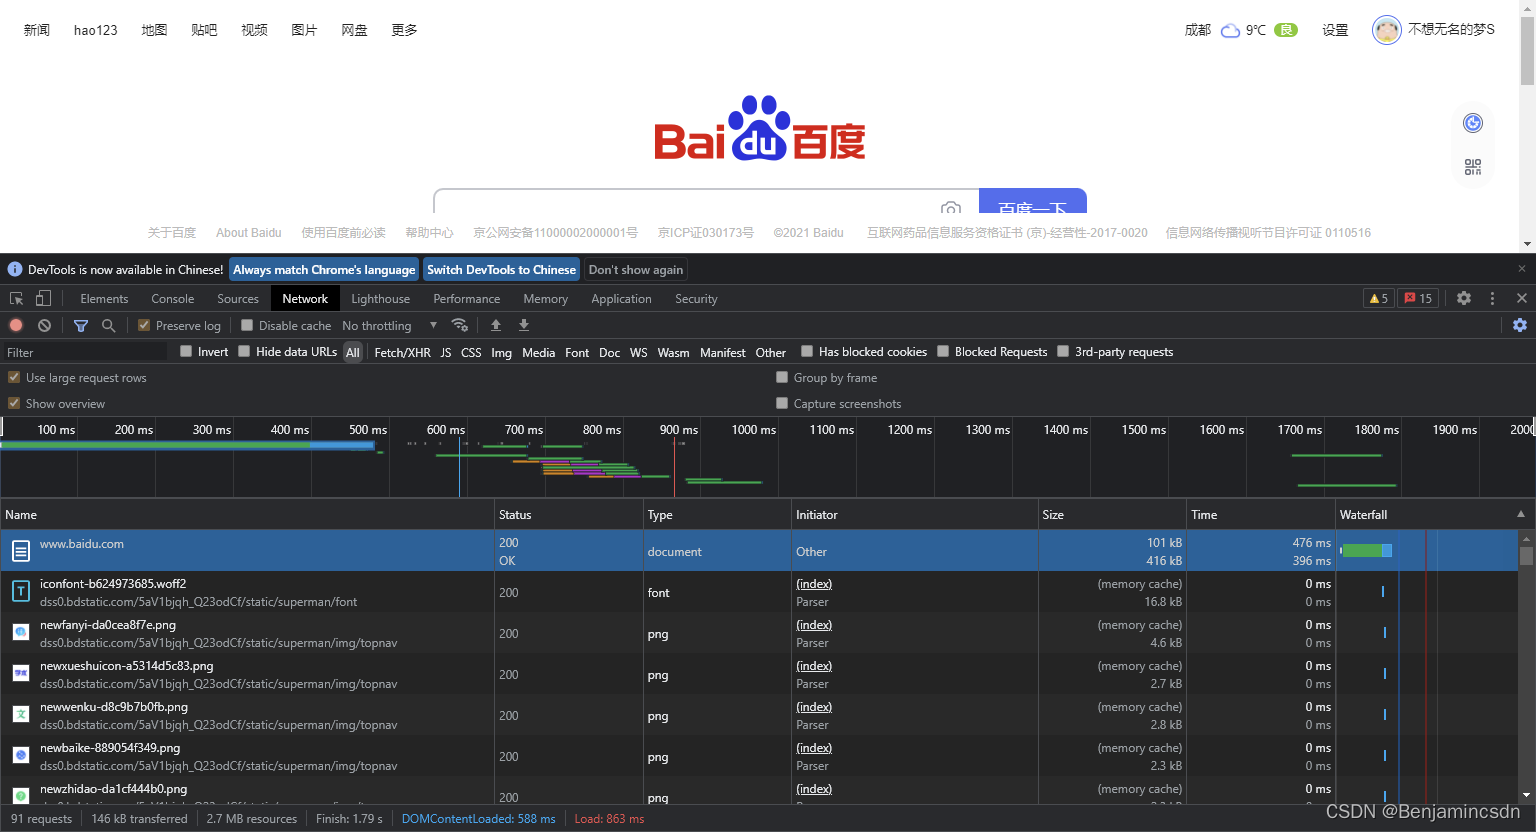1536x832 pixels.
Task: Sort by the Size column header
Action: 1112,514
